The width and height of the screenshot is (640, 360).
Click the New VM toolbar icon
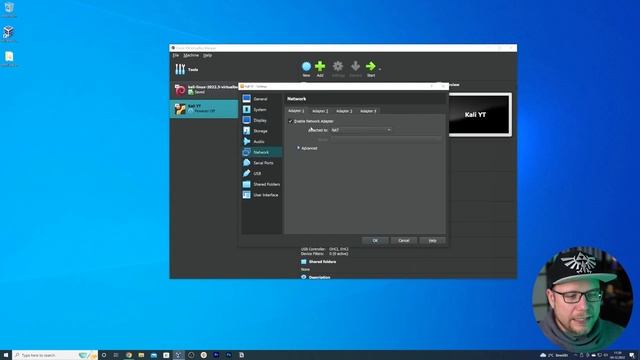point(306,67)
